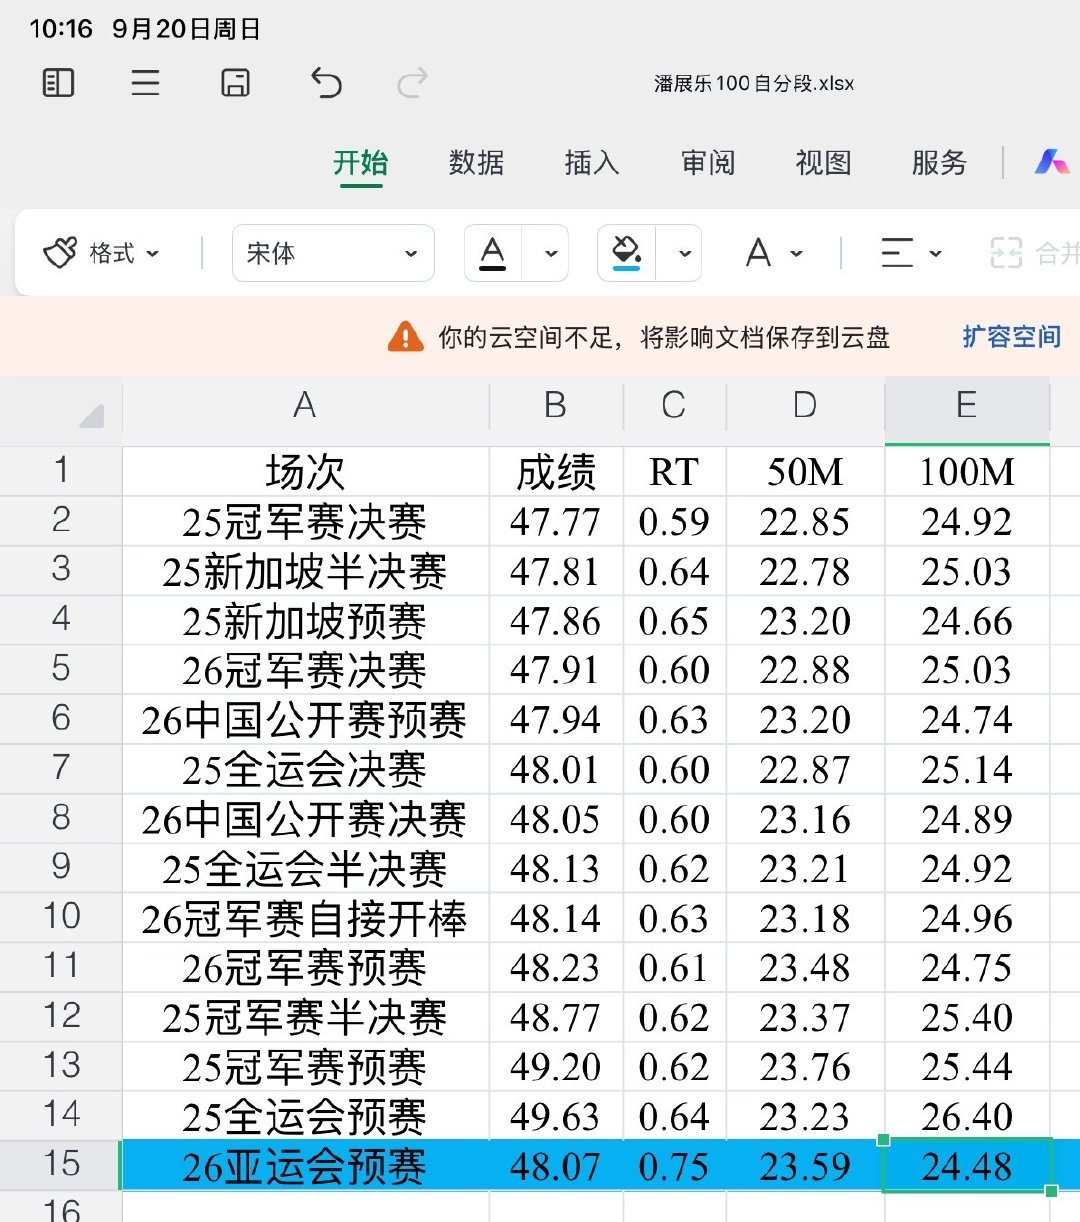Expand the font color dropdown arrow

[x=551, y=253]
